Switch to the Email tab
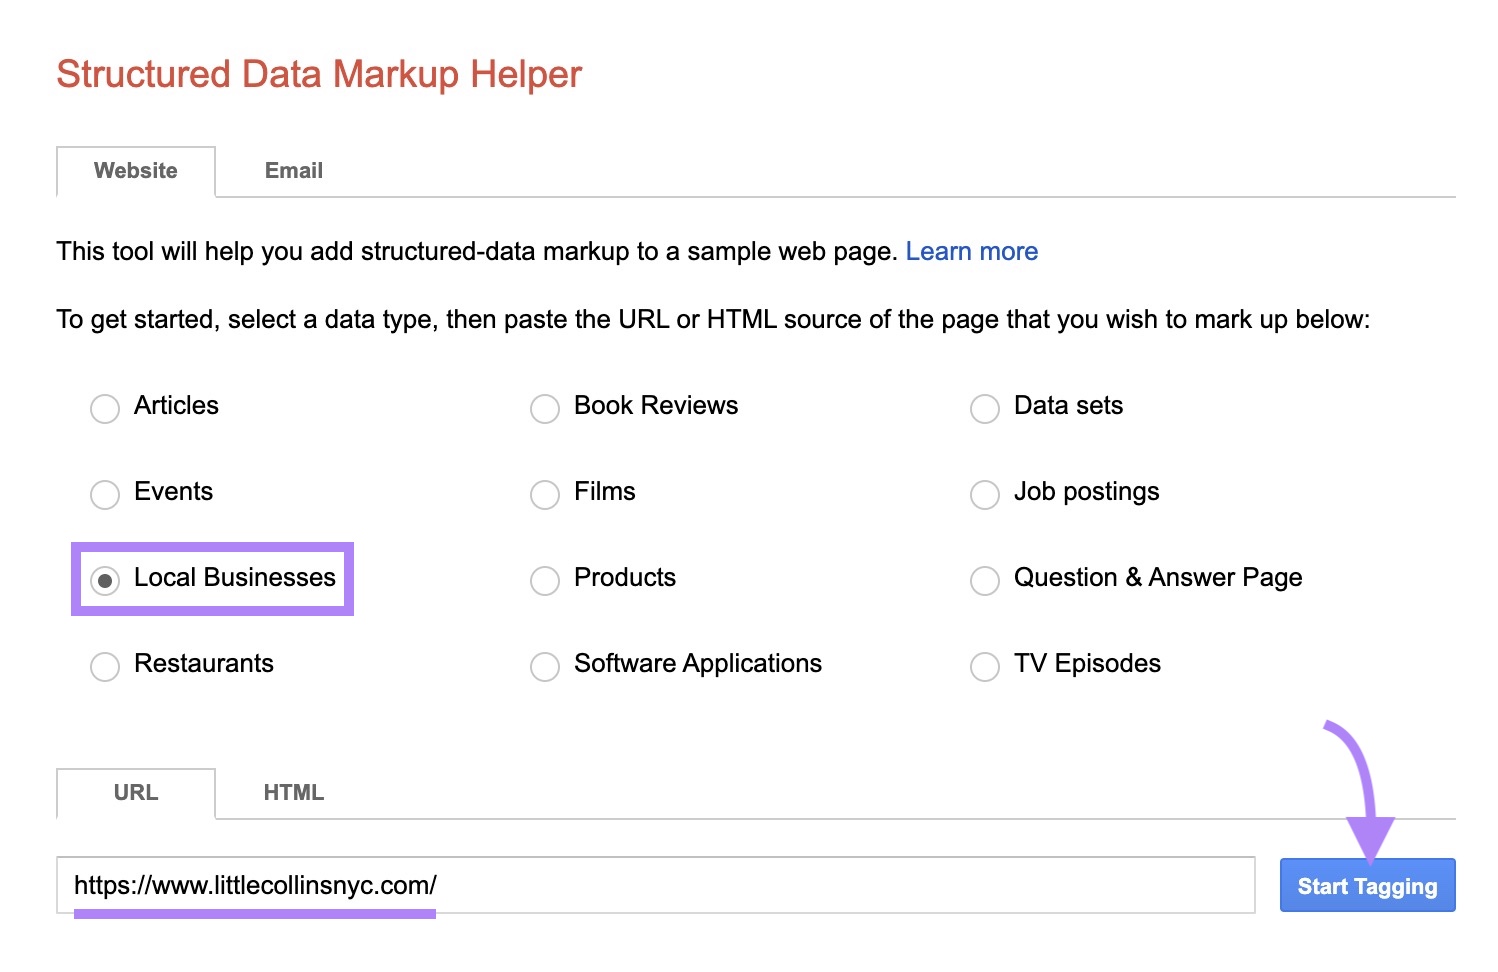Screen dimensions: 1498x972 [x=293, y=170]
